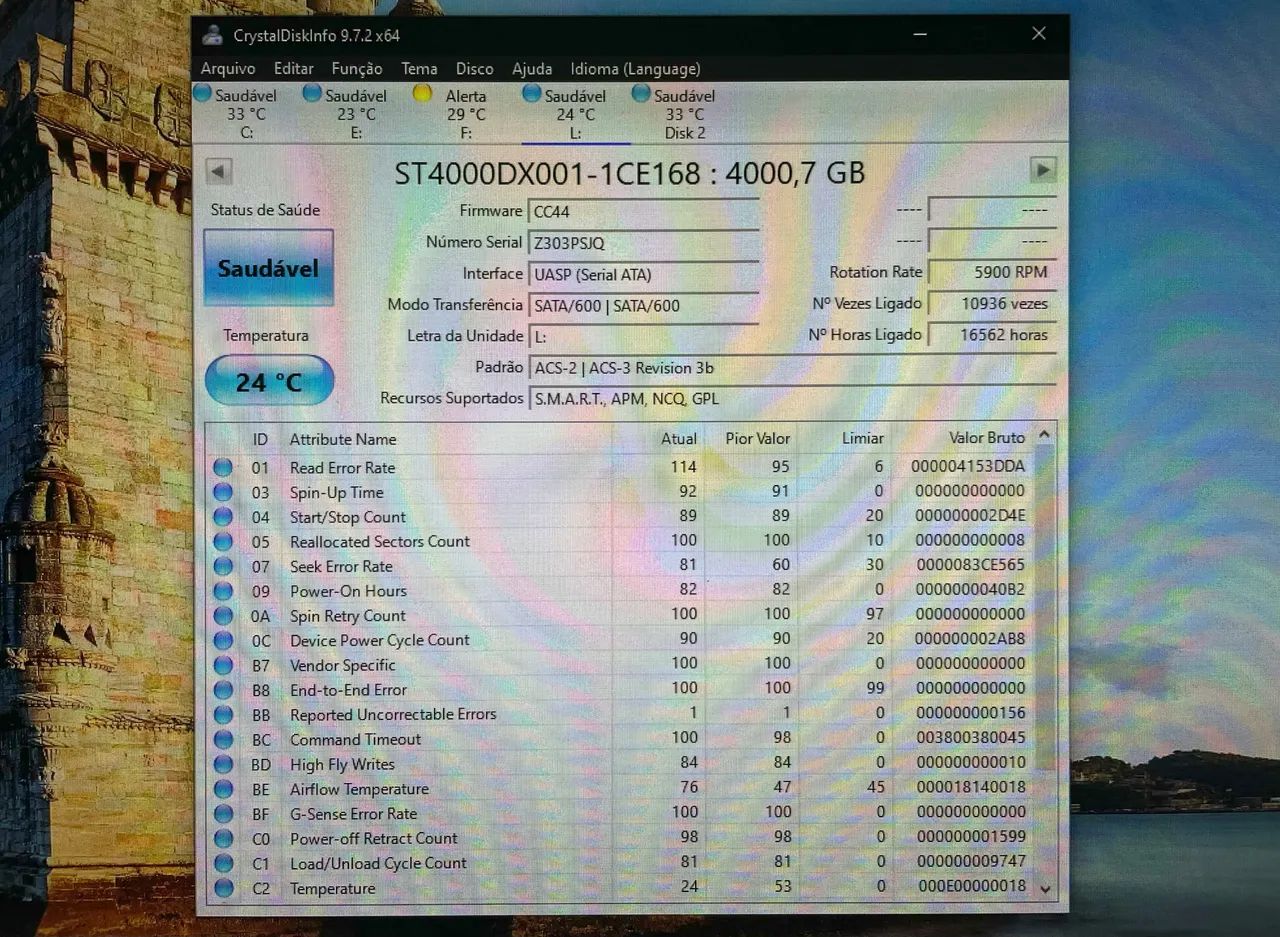
Task: Click status orb for Seek Error Rate
Action: 222,566
